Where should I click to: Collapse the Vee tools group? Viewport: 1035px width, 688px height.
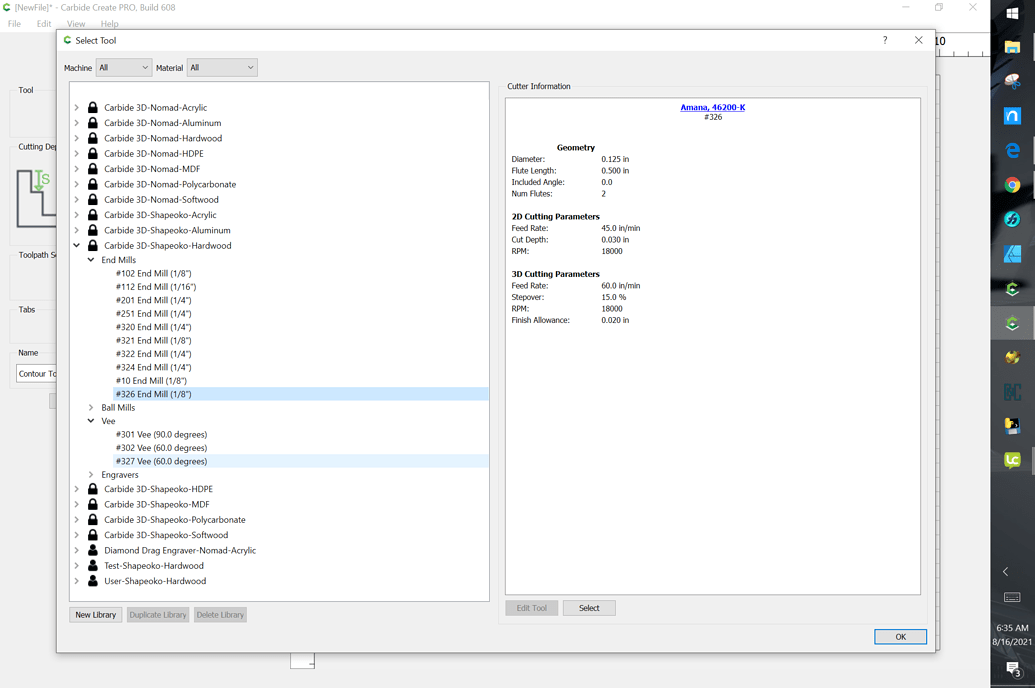point(91,421)
